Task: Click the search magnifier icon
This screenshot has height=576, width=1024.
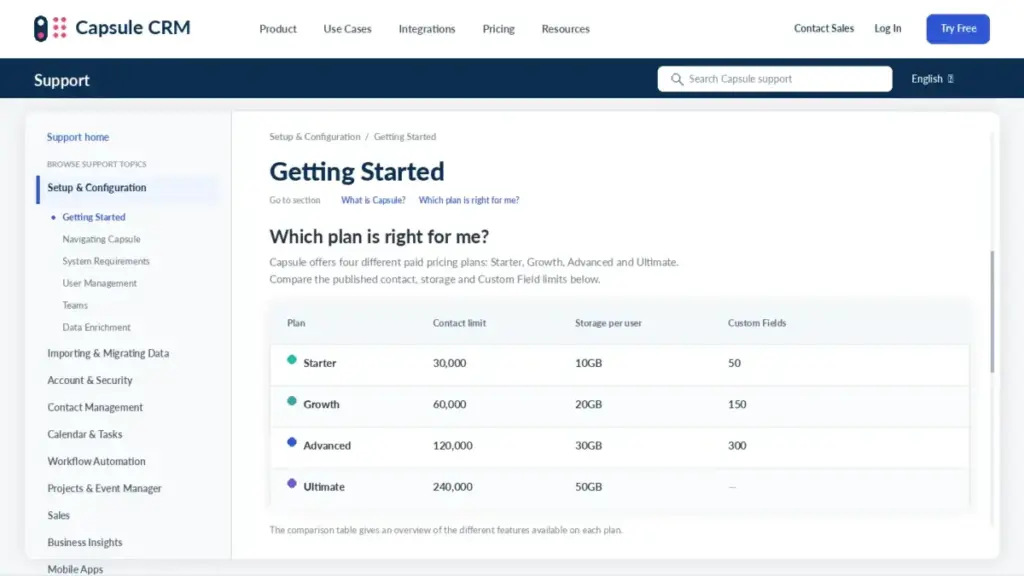Action: (677, 79)
